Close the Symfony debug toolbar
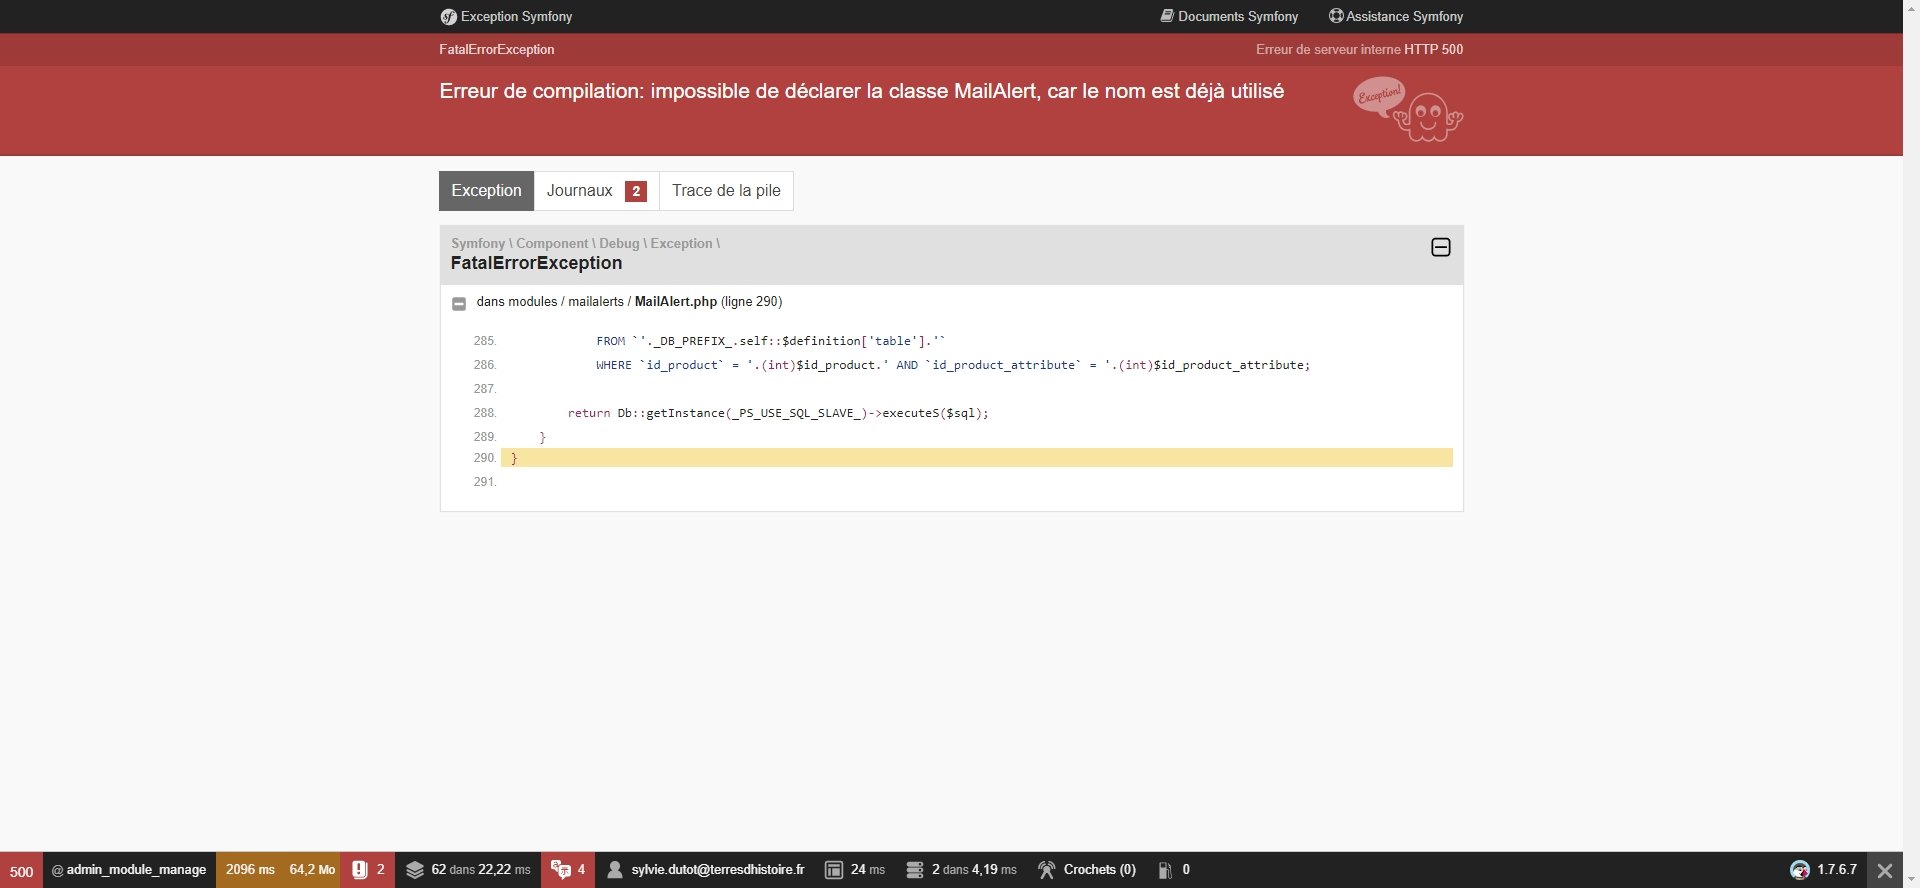The width and height of the screenshot is (1920, 888). tap(1885, 870)
